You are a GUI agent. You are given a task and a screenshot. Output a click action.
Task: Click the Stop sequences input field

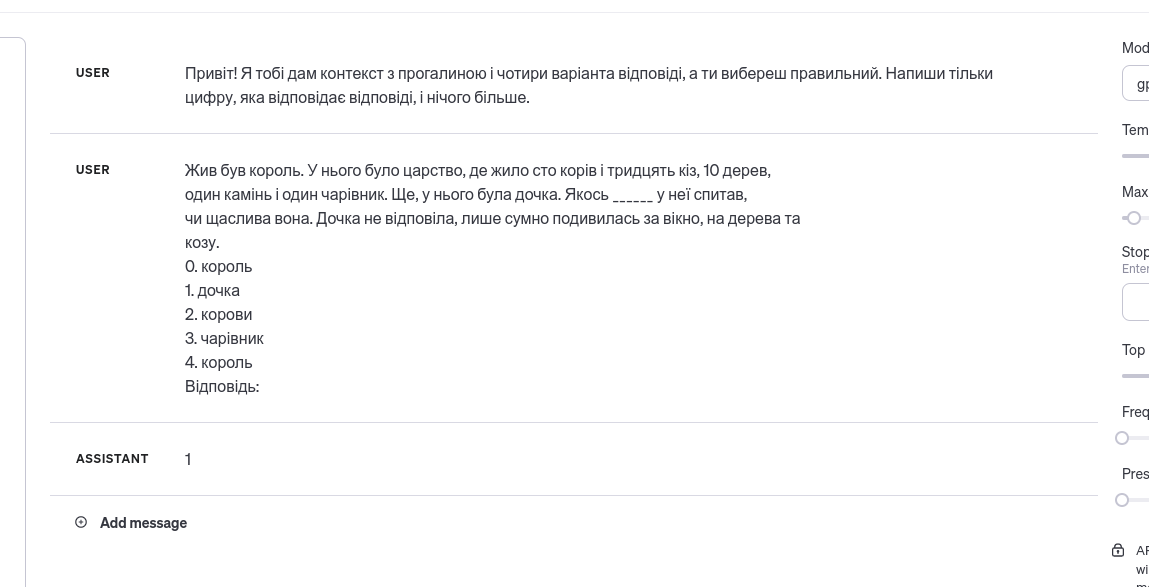point(1140,301)
